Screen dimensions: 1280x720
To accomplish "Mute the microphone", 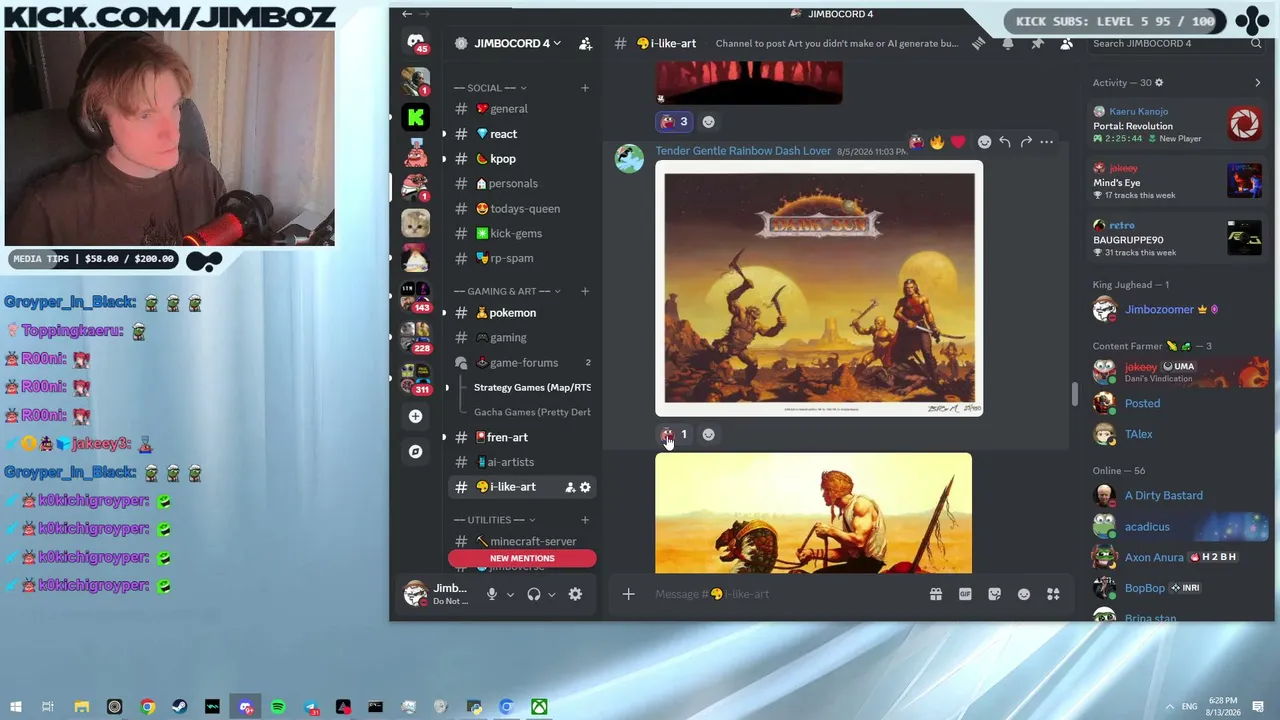I will 491,594.
